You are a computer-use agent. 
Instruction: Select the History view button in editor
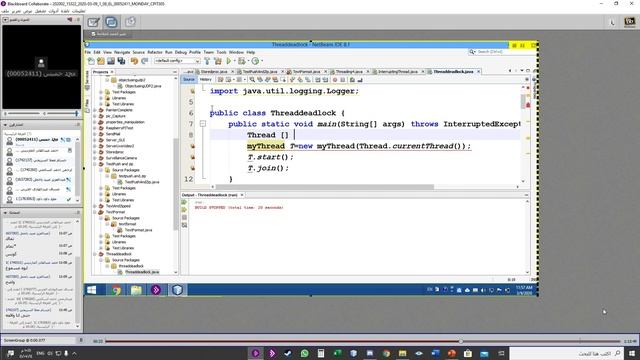click(x=205, y=80)
